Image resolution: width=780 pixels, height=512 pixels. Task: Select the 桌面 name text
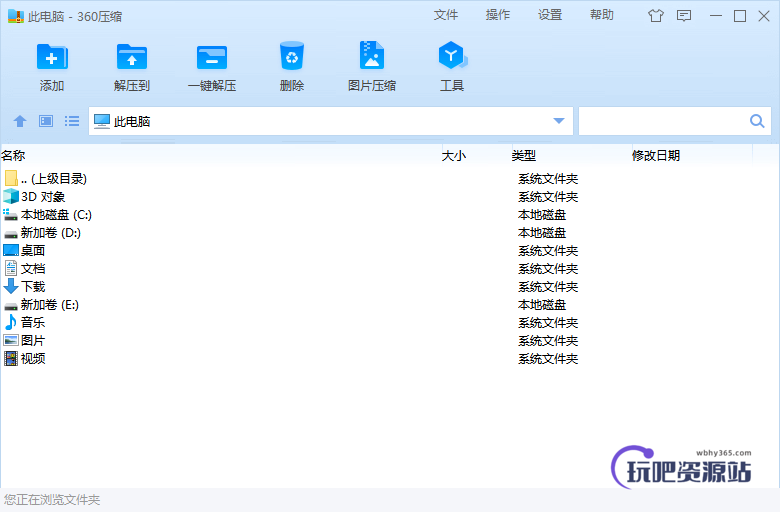tap(33, 250)
